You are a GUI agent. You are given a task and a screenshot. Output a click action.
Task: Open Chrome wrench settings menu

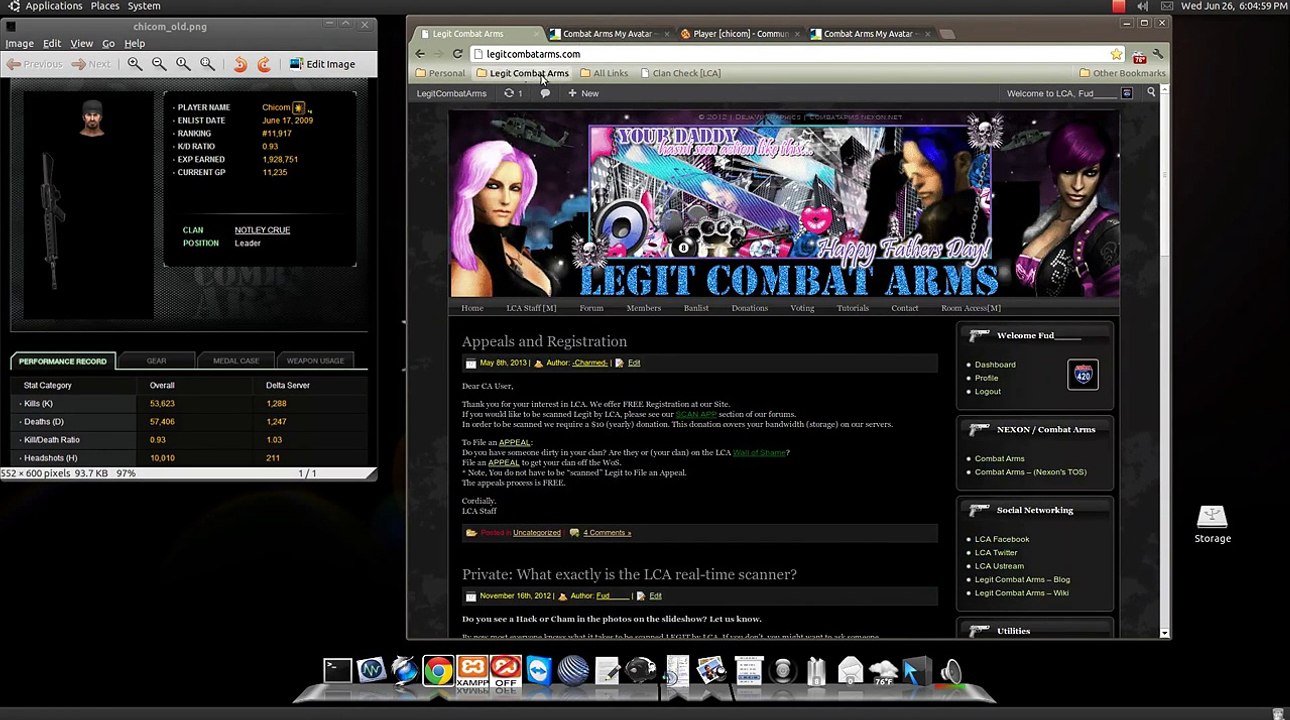[1157, 54]
